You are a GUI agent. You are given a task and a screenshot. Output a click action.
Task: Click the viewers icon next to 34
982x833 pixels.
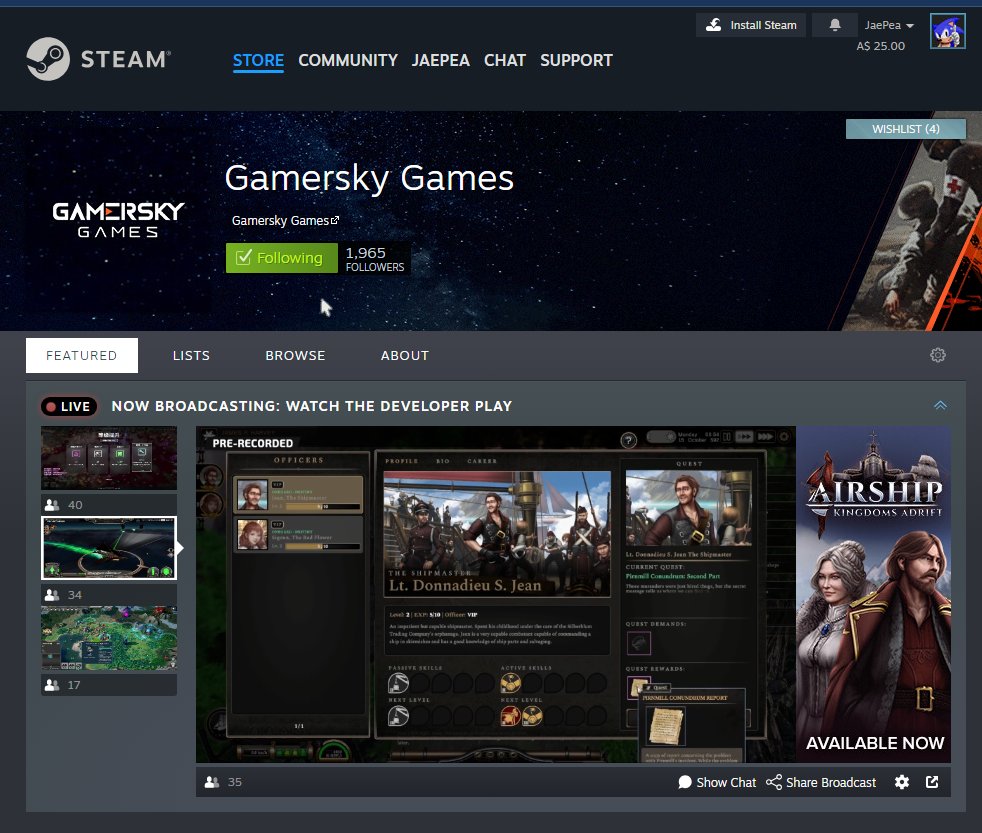52,595
